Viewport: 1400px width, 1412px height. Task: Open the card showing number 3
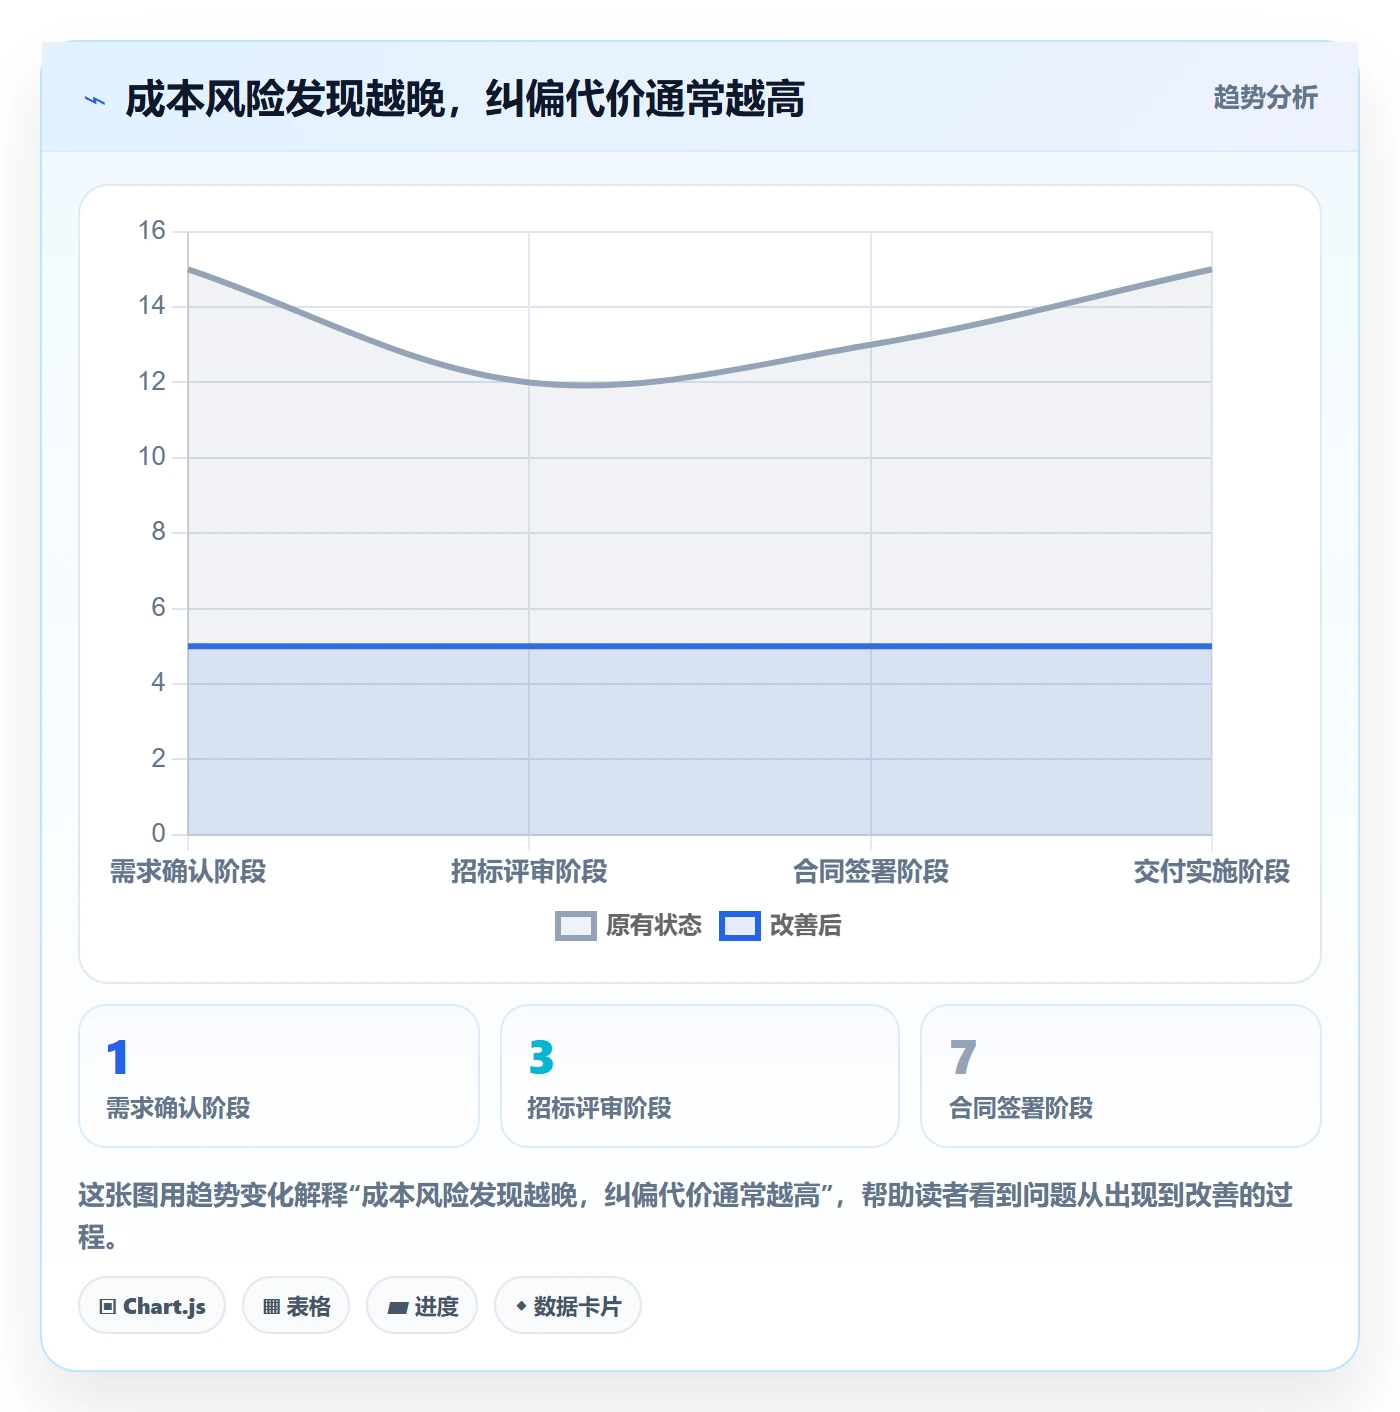(700, 1076)
